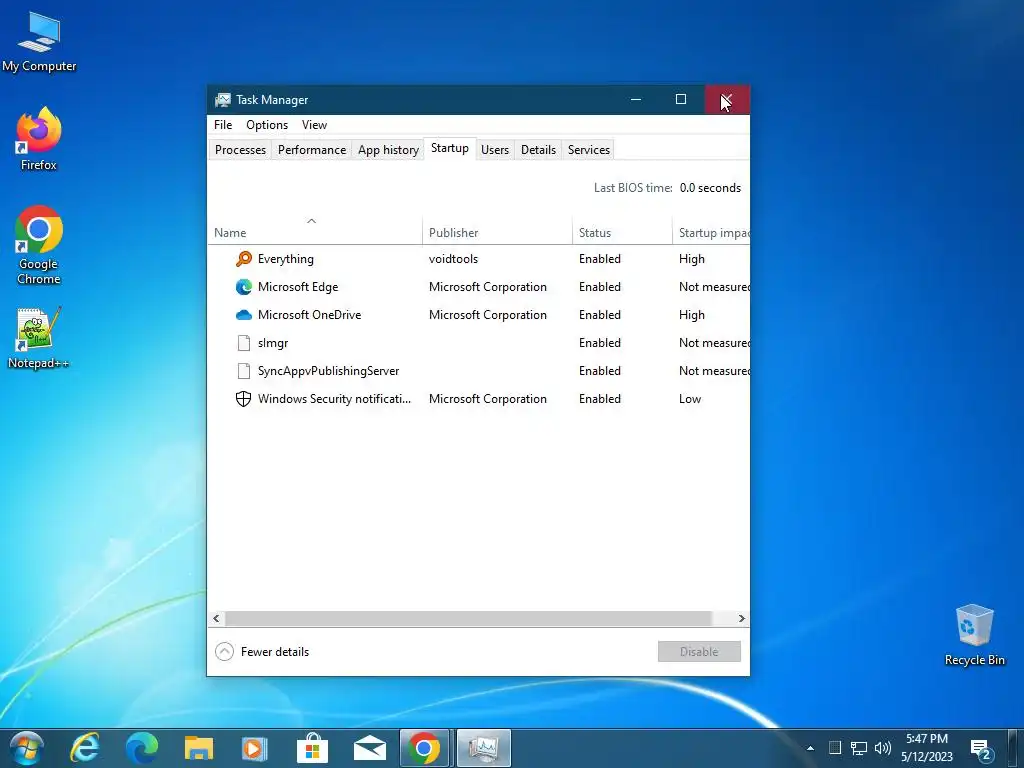Click the Task Manager title bar icon
The width and height of the screenshot is (1024, 768).
click(223, 100)
